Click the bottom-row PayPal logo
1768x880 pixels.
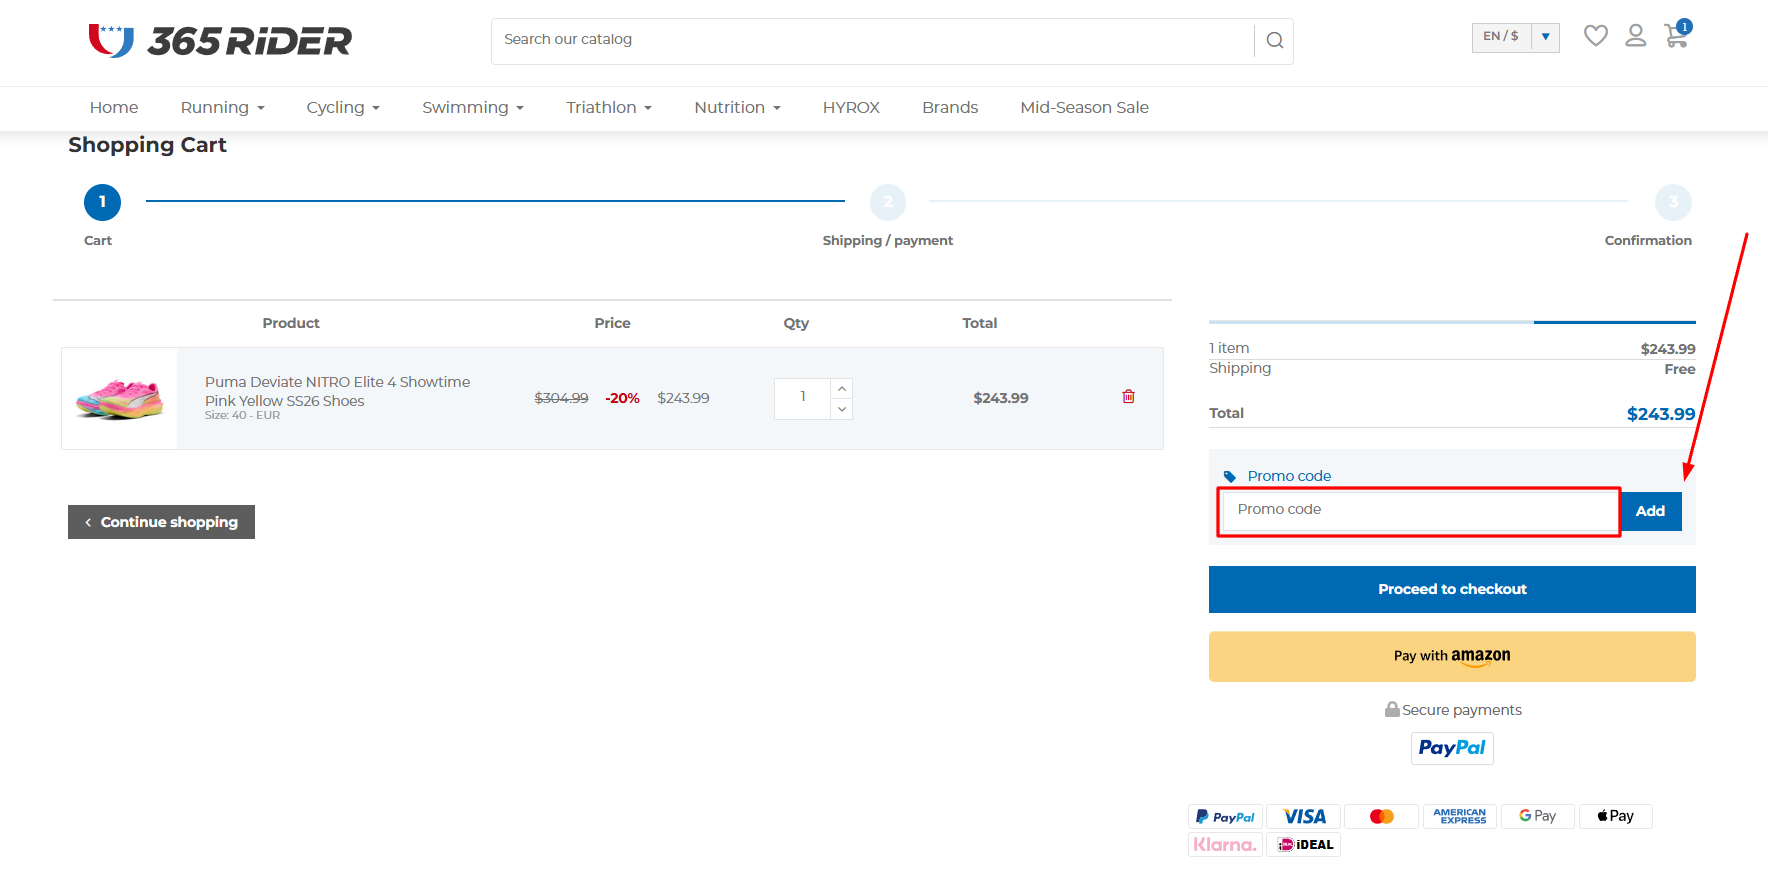pyautogui.click(x=1225, y=817)
